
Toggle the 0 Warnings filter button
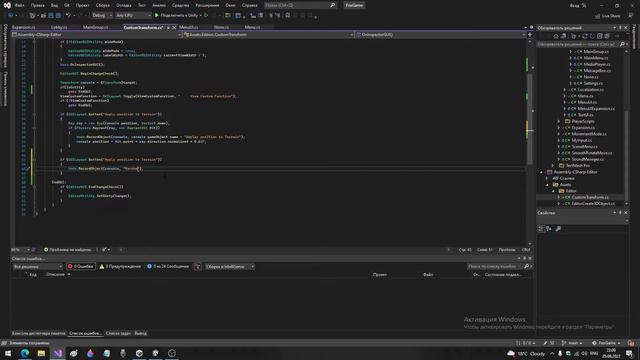click(120, 267)
